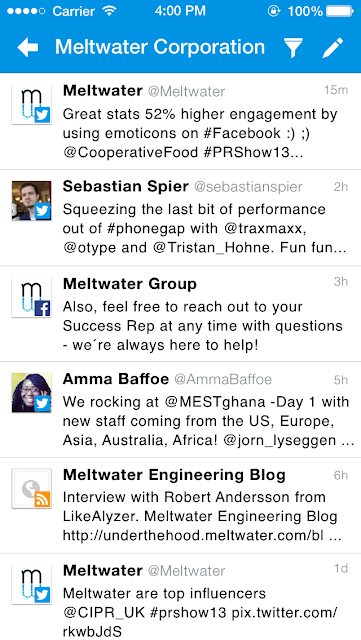Open Amma Baffoe's profile picture
This screenshot has width=361, height=640.
(x=31, y=393)
